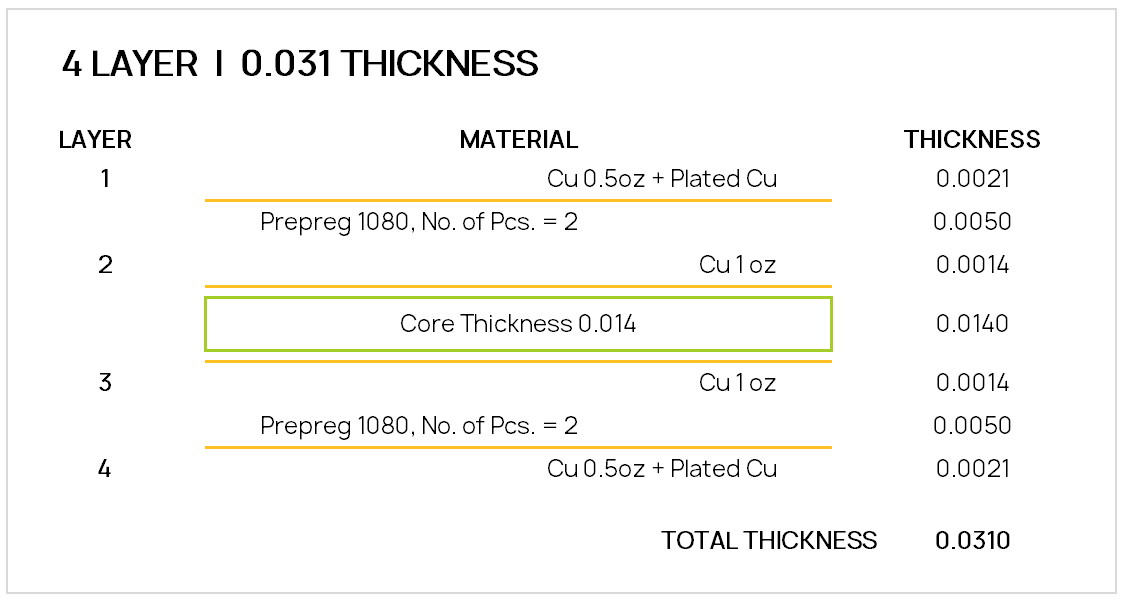Click the "4 LAYER | 0.031 THICKNESS" title

[x=300, y=65]
